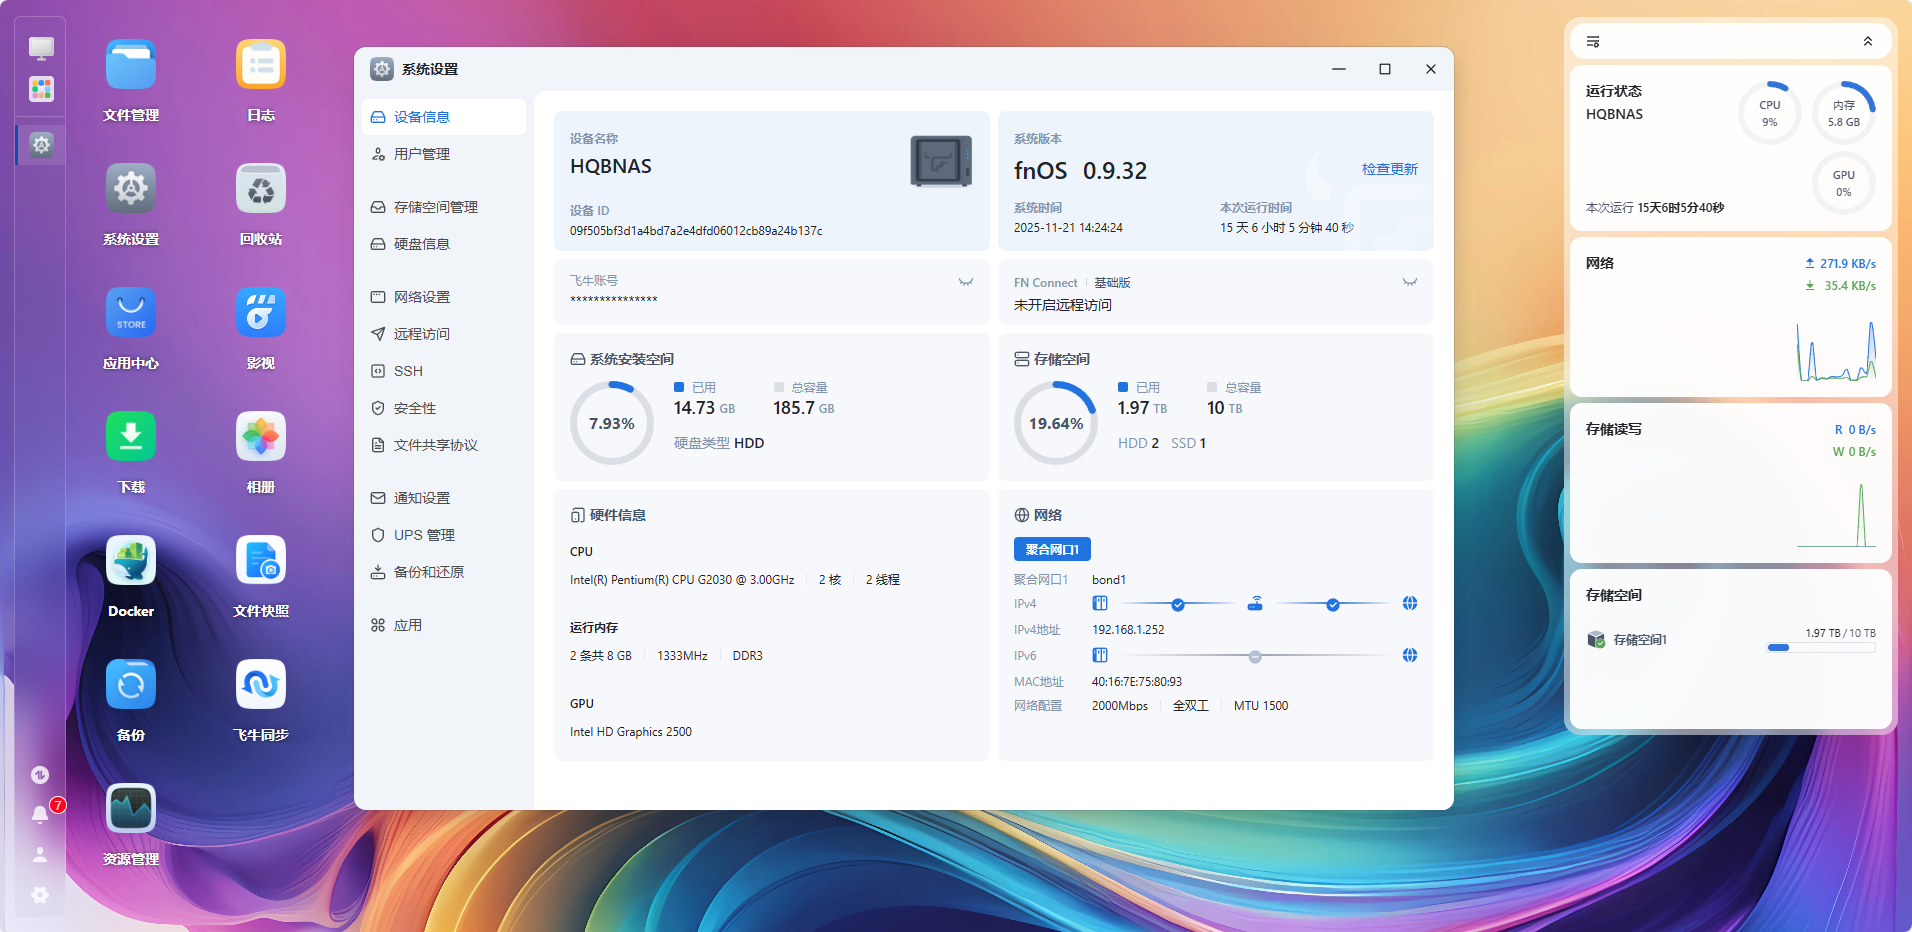Select 存储空间管理 in the sidebar

point(435,207)
